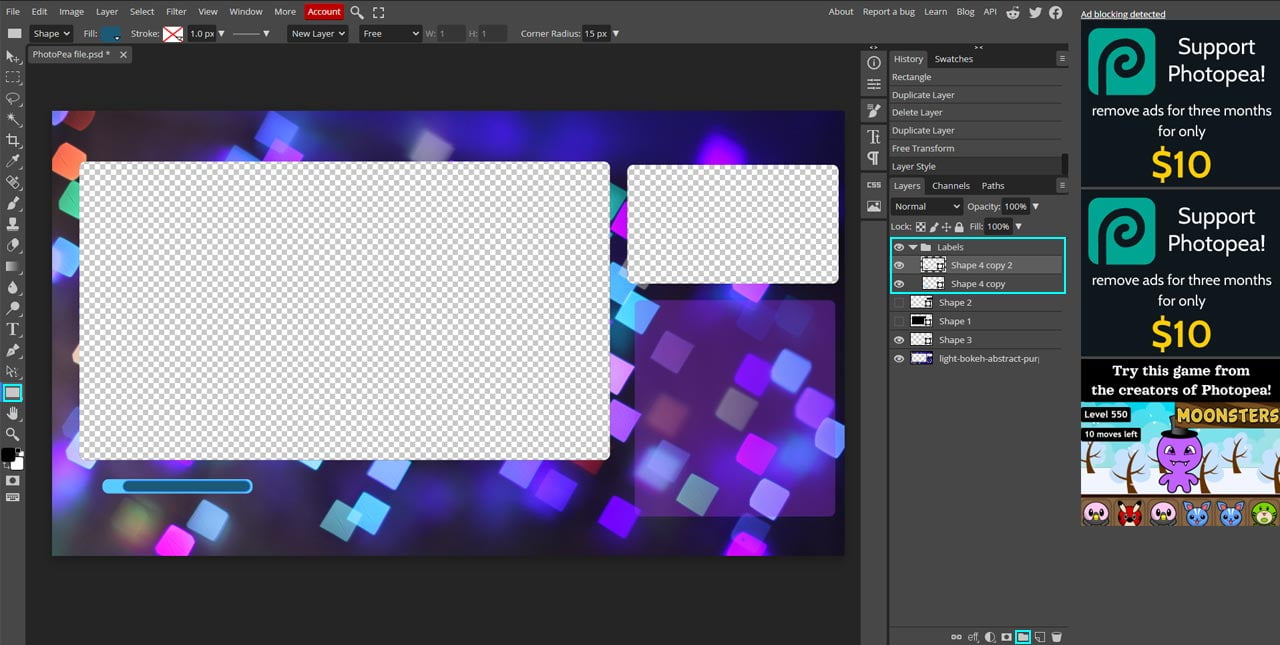Screen dimensions: 1280x645
Task: Show the Shape 2 layer
Action: coord(899,302)
